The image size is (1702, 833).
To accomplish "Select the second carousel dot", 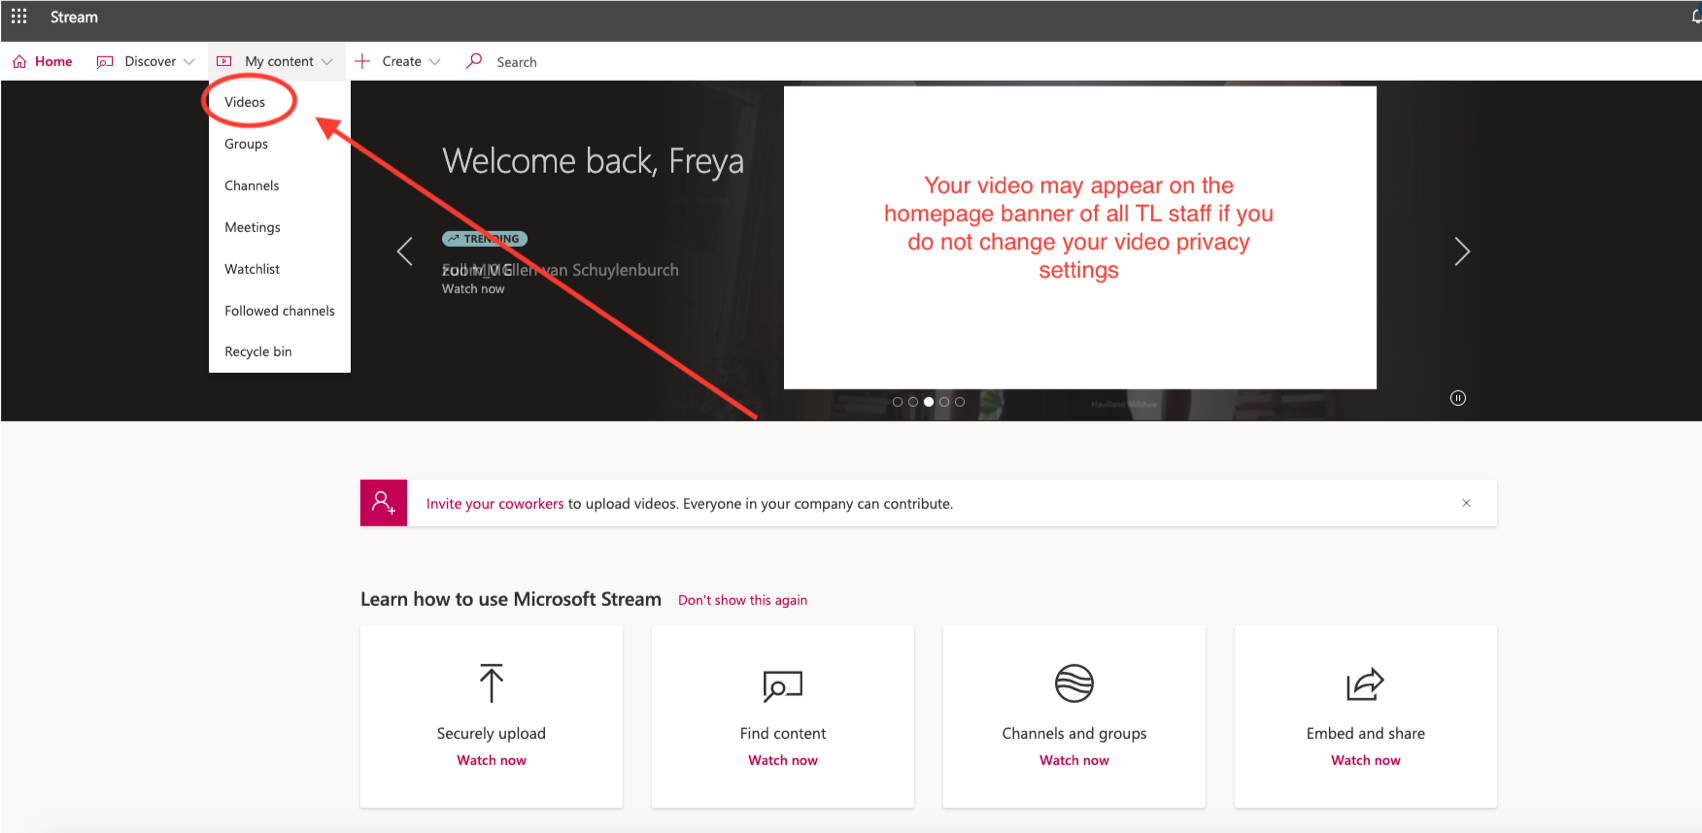I will point(913,402).
